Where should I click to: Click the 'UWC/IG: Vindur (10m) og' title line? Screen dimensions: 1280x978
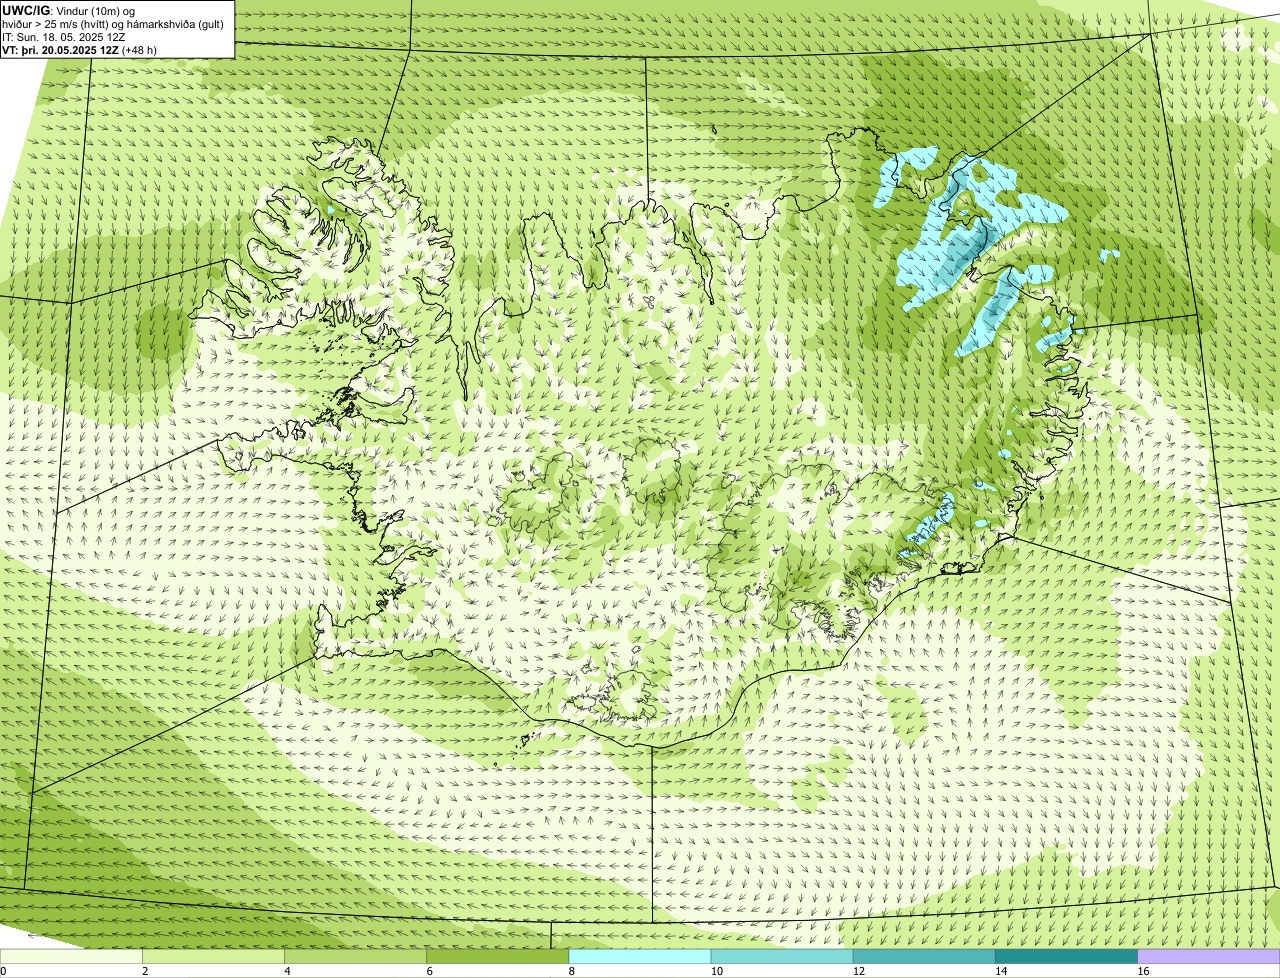click(x=69, y=11)
